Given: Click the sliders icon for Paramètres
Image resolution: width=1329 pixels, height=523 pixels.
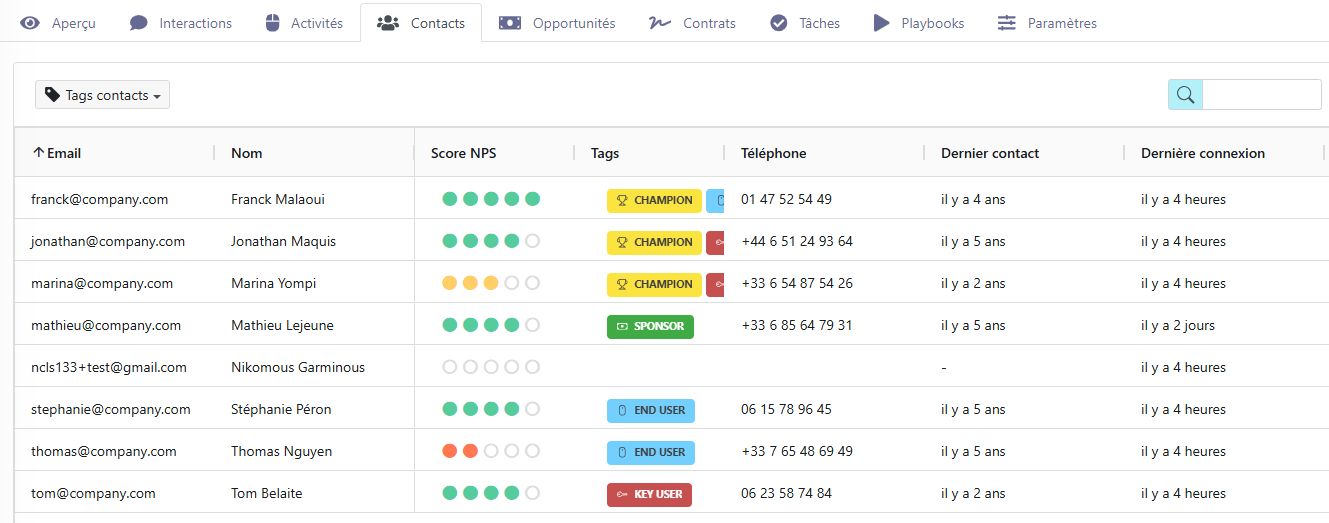Looking at the screenshot, I should point(1007,23).
